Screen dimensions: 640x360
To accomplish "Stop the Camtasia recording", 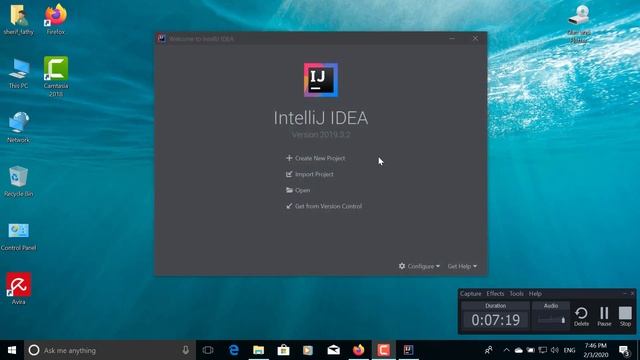I will (x=625, y=316).
